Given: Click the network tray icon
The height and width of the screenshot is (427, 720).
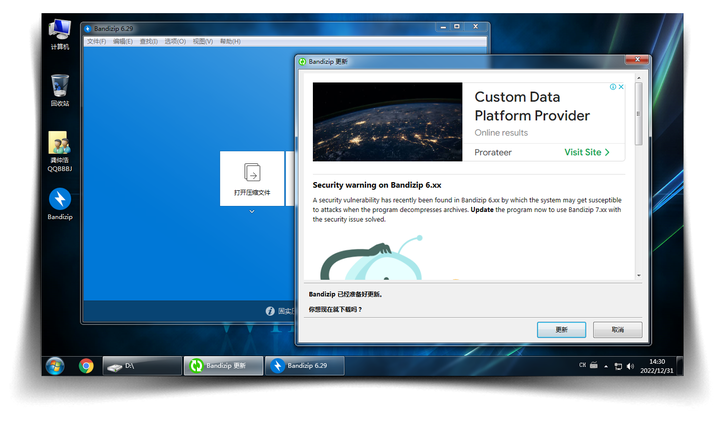Looking at the screenshot, I should (618, 366).
